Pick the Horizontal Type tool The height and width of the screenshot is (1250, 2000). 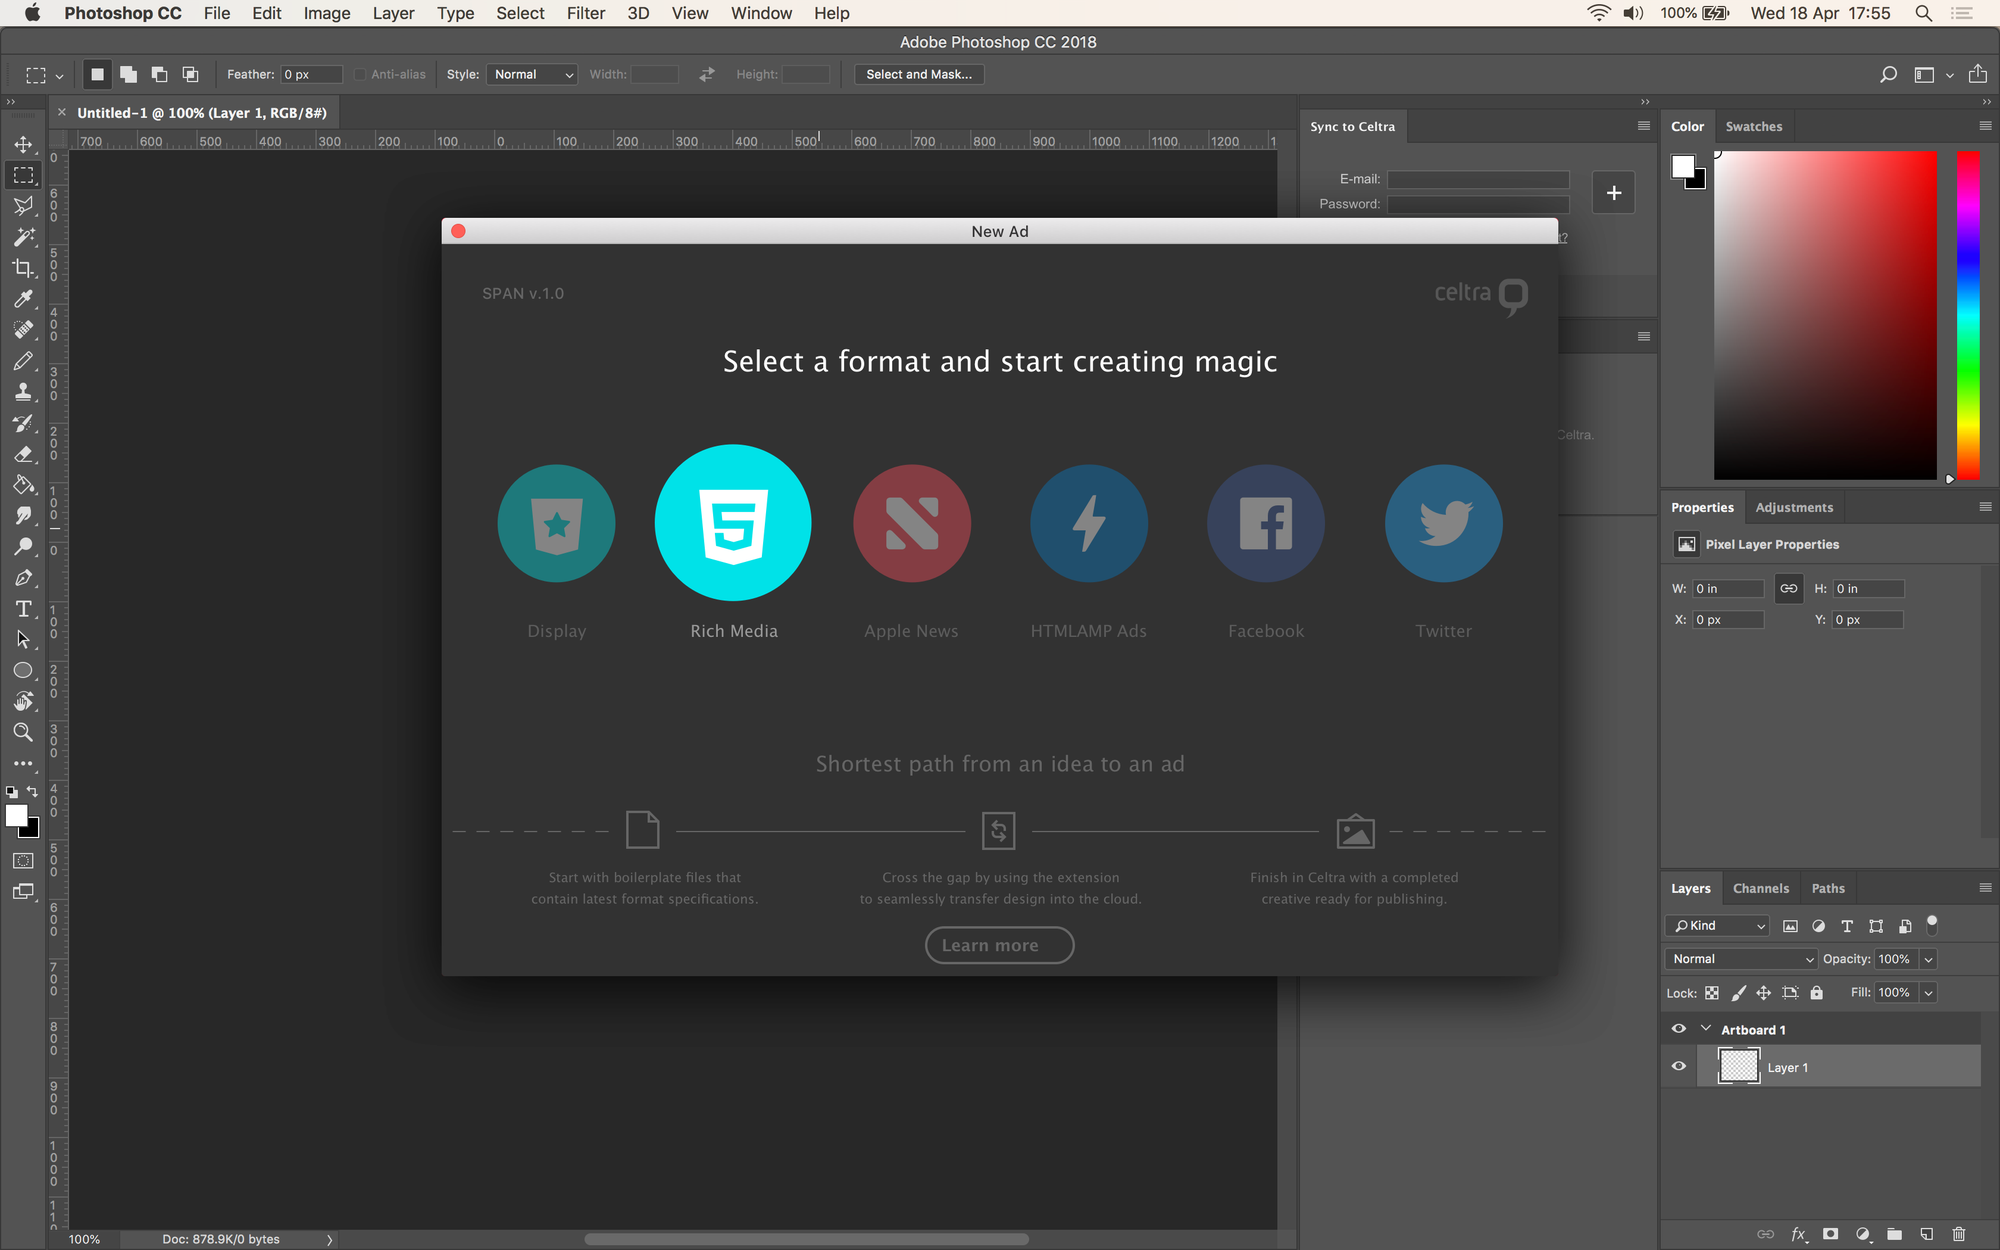[x=23, y=609]
